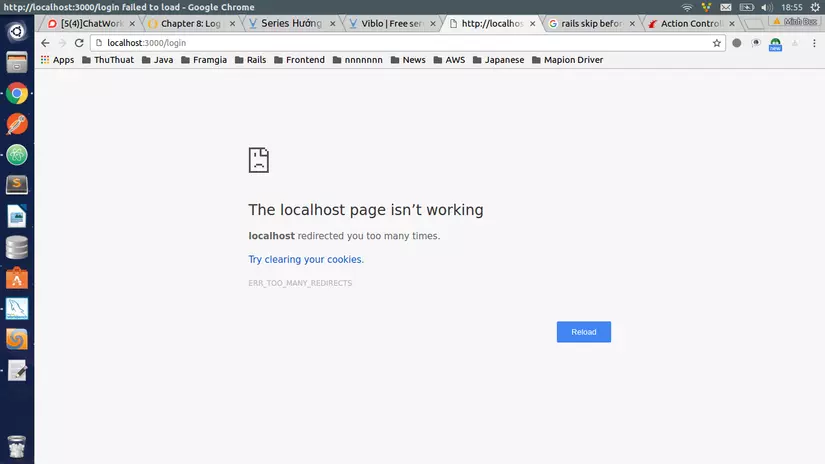The width and height of the screenshot is (825, 464).
Task: Expand the AWS bookmark folder
Action: coord(449,60)
